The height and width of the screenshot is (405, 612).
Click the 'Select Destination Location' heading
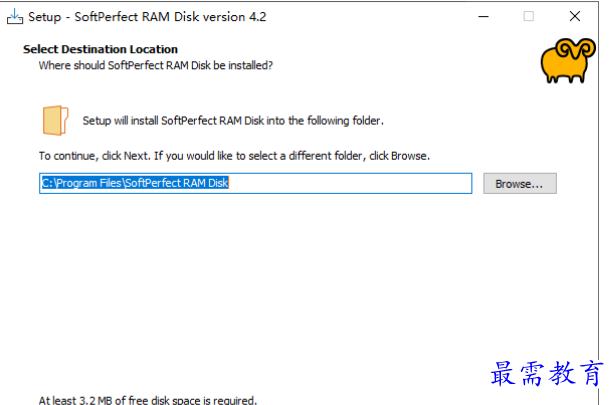(x=100, y=49)
